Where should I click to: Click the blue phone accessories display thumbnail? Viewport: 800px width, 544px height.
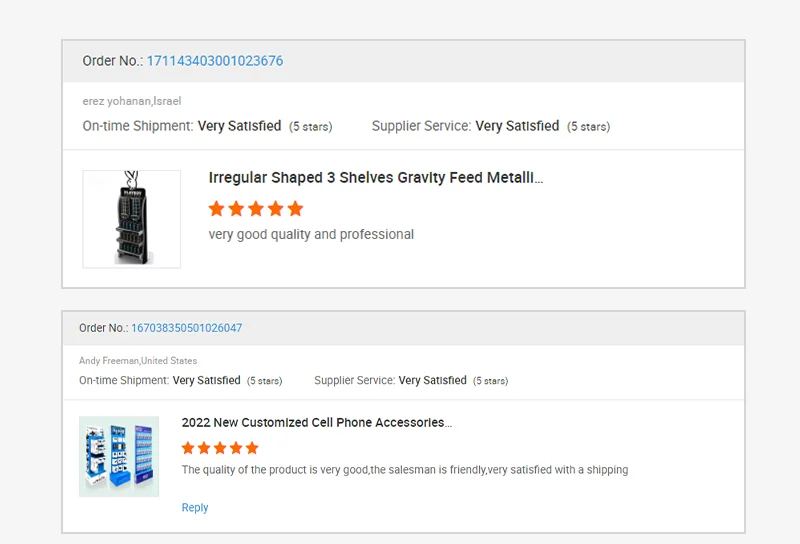click(x=119, y=457)
